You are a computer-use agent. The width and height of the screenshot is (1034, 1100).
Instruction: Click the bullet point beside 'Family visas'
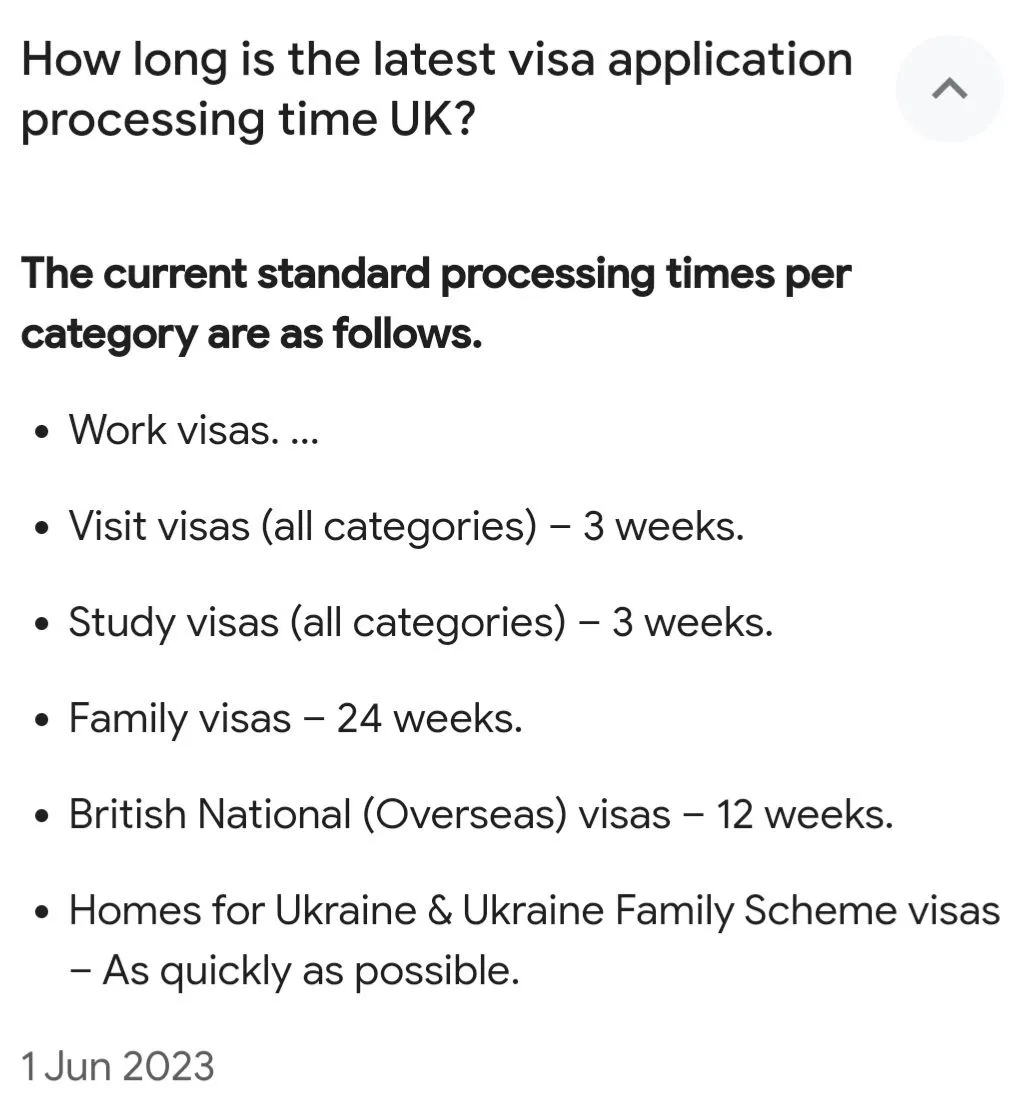coord(41,721)
